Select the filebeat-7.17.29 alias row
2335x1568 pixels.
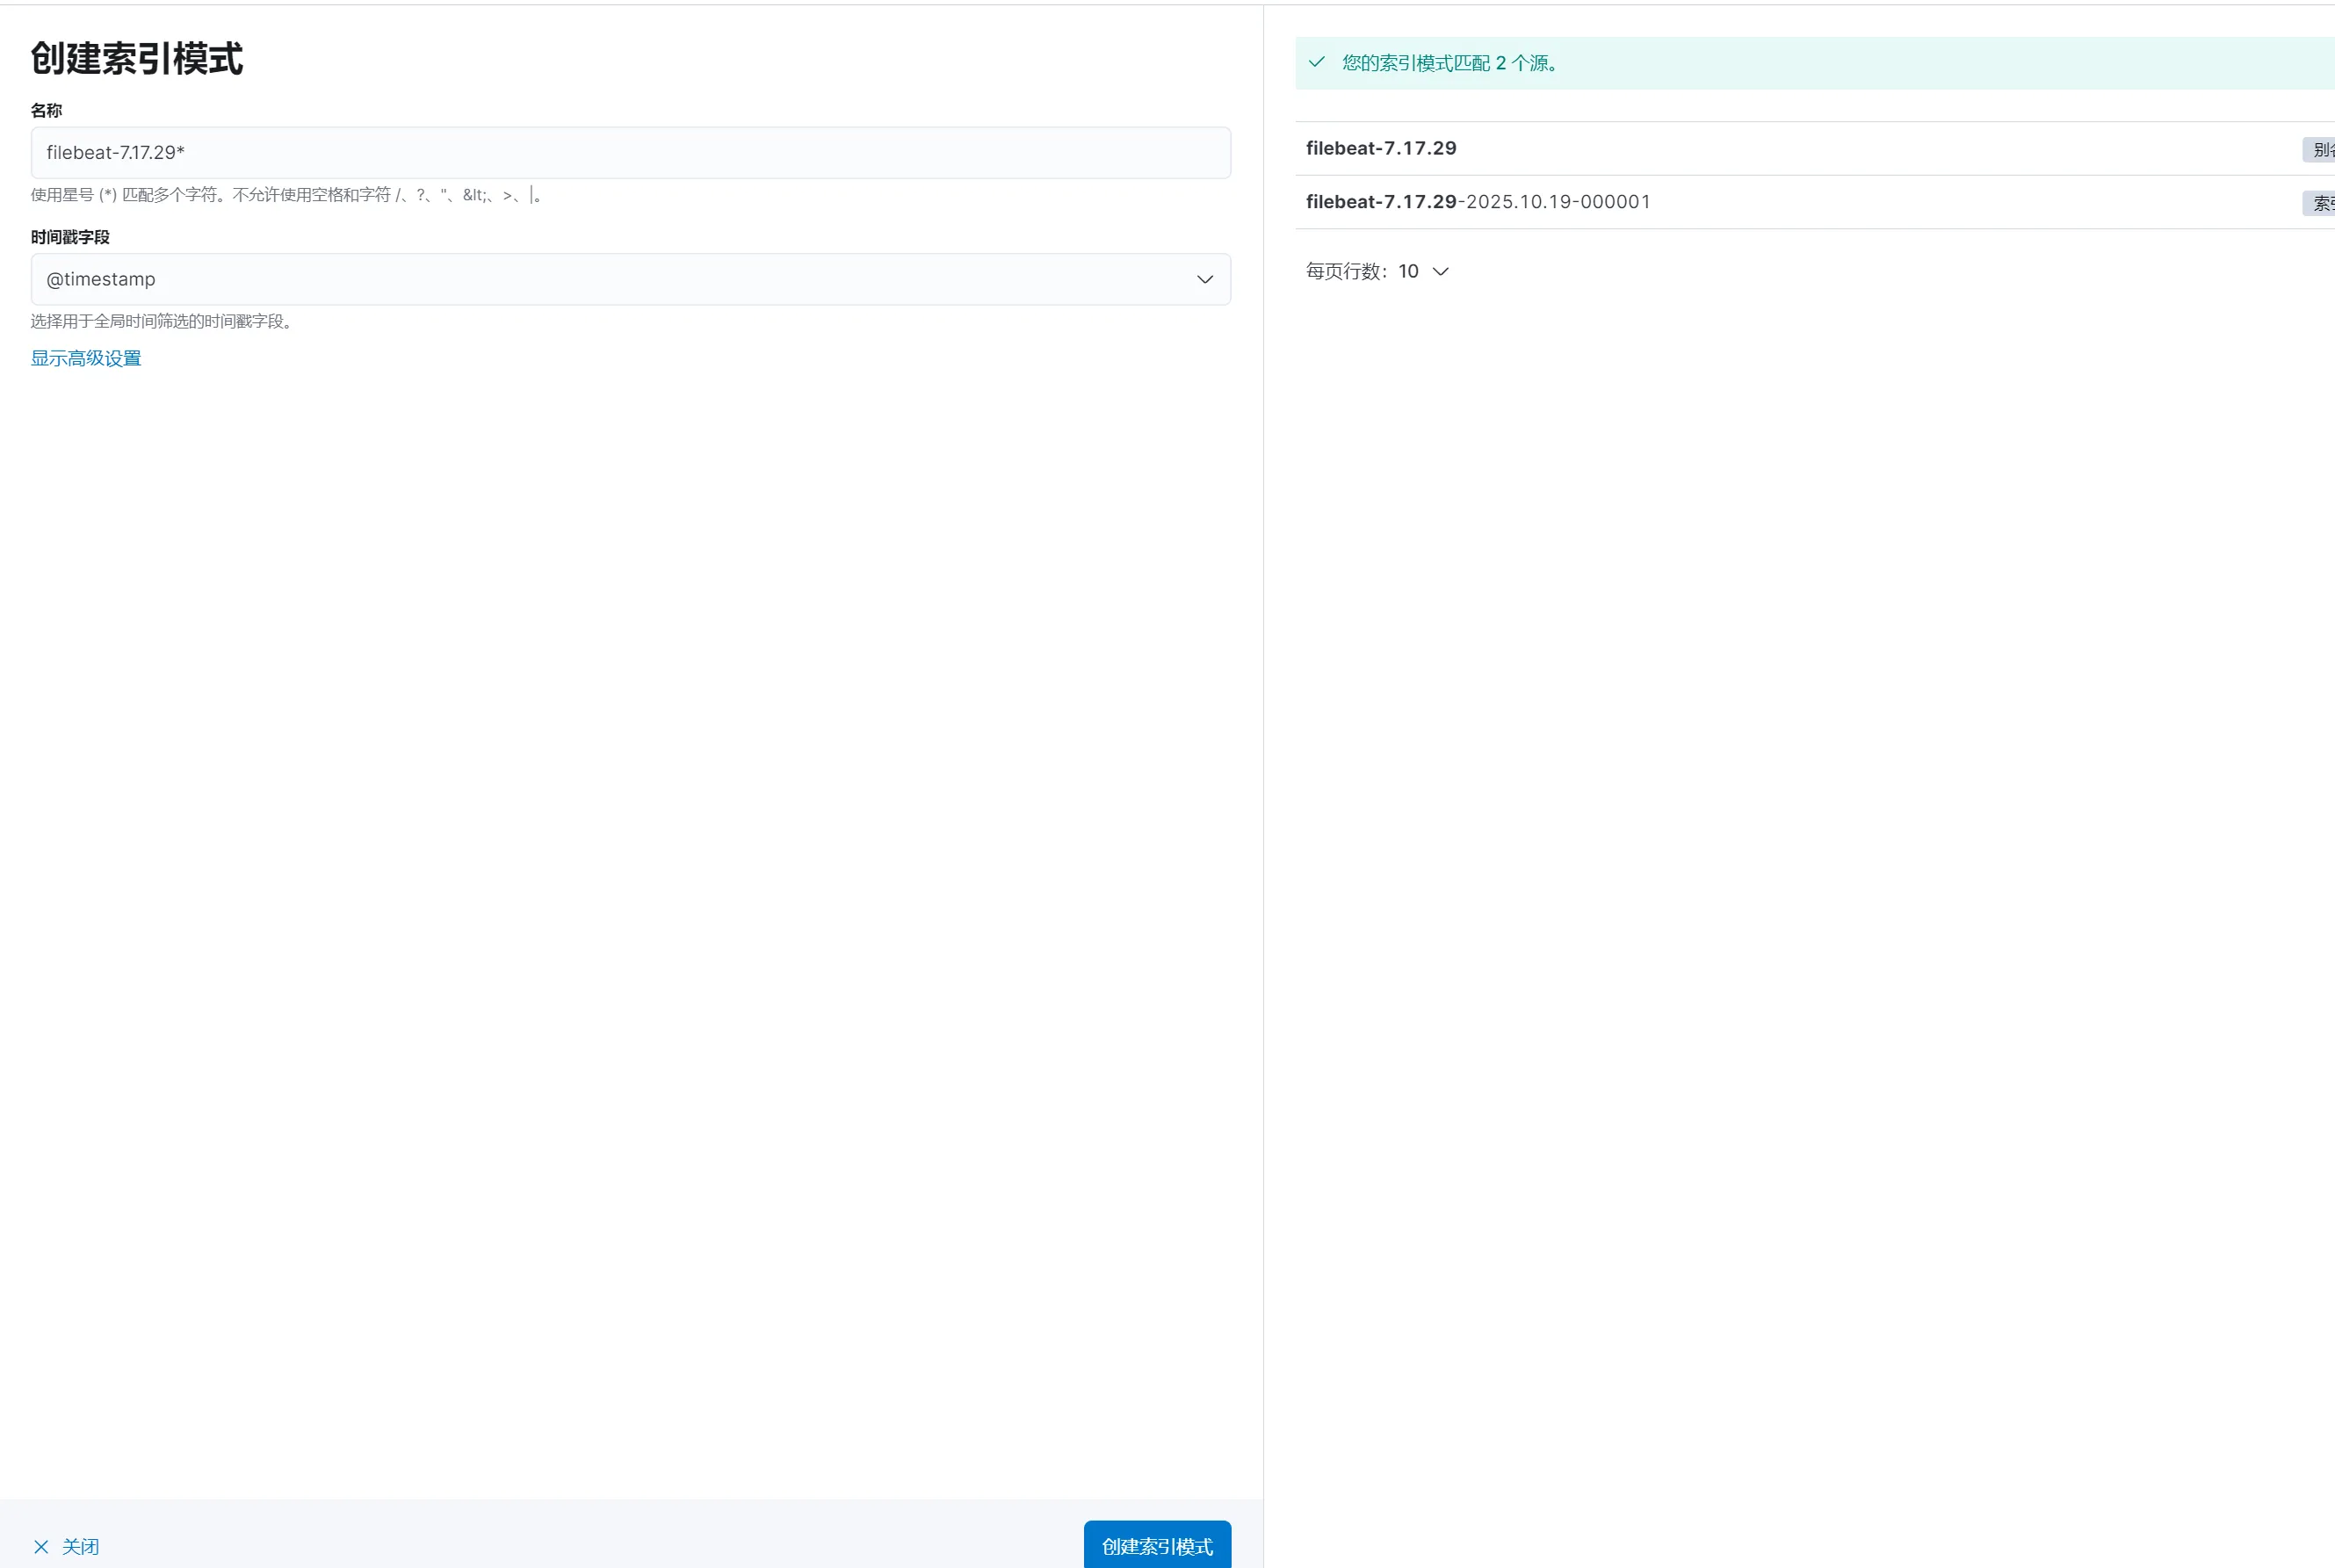point(1381,149)
